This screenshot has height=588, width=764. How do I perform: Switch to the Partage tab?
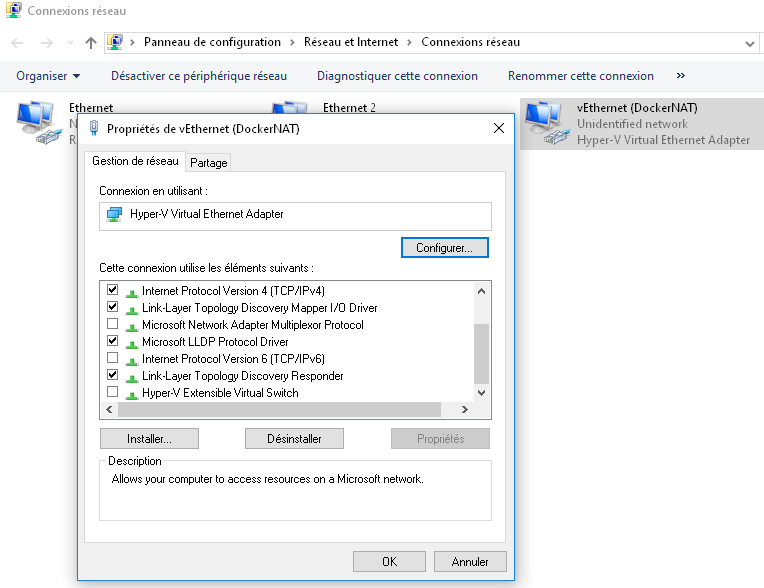click(x=209, y=163)
